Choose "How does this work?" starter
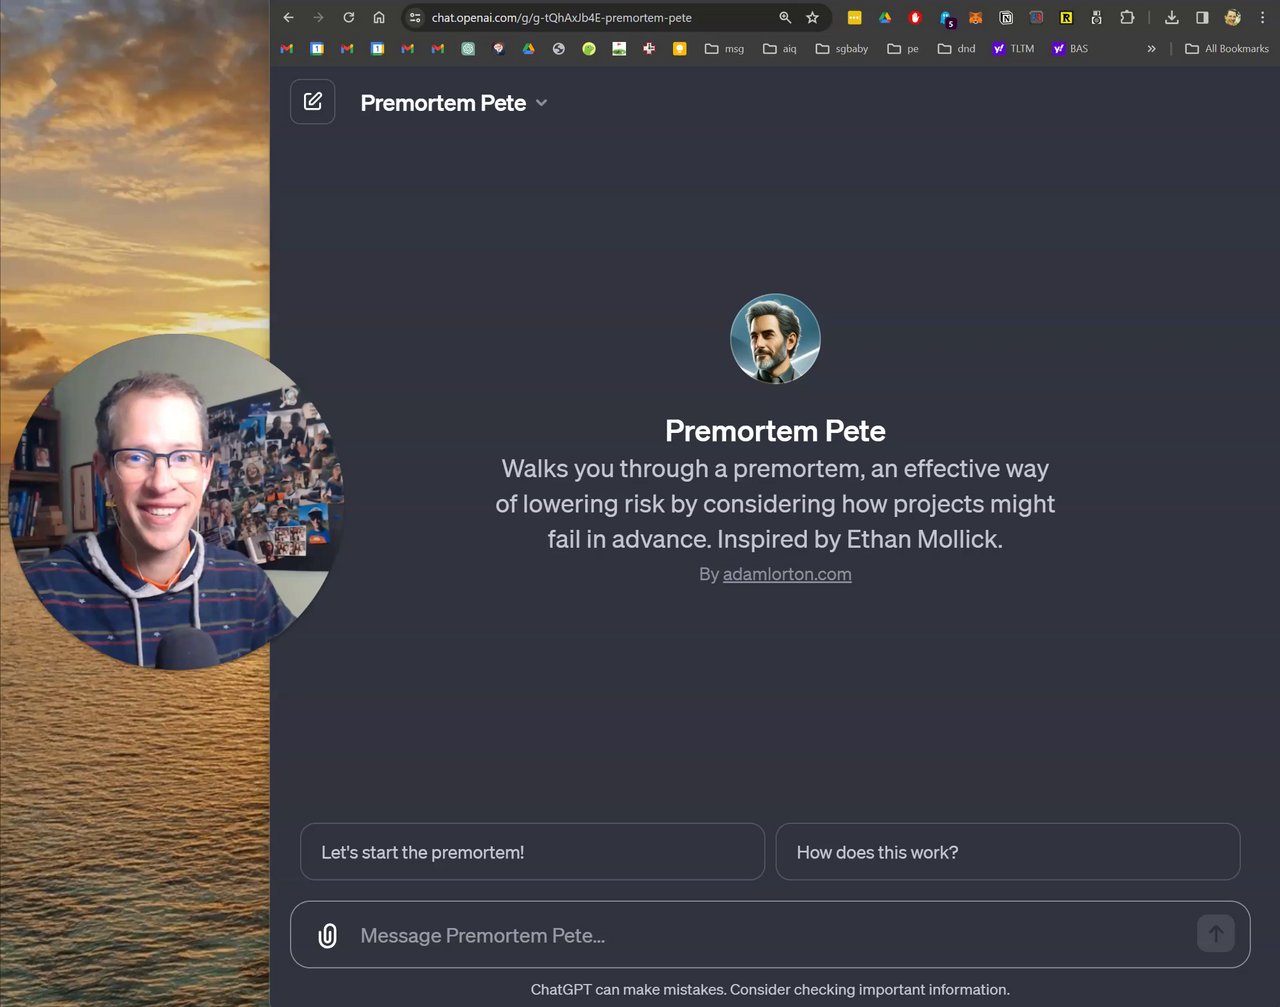The width and height of the screenshot is (1280, 1007). 1008,852
